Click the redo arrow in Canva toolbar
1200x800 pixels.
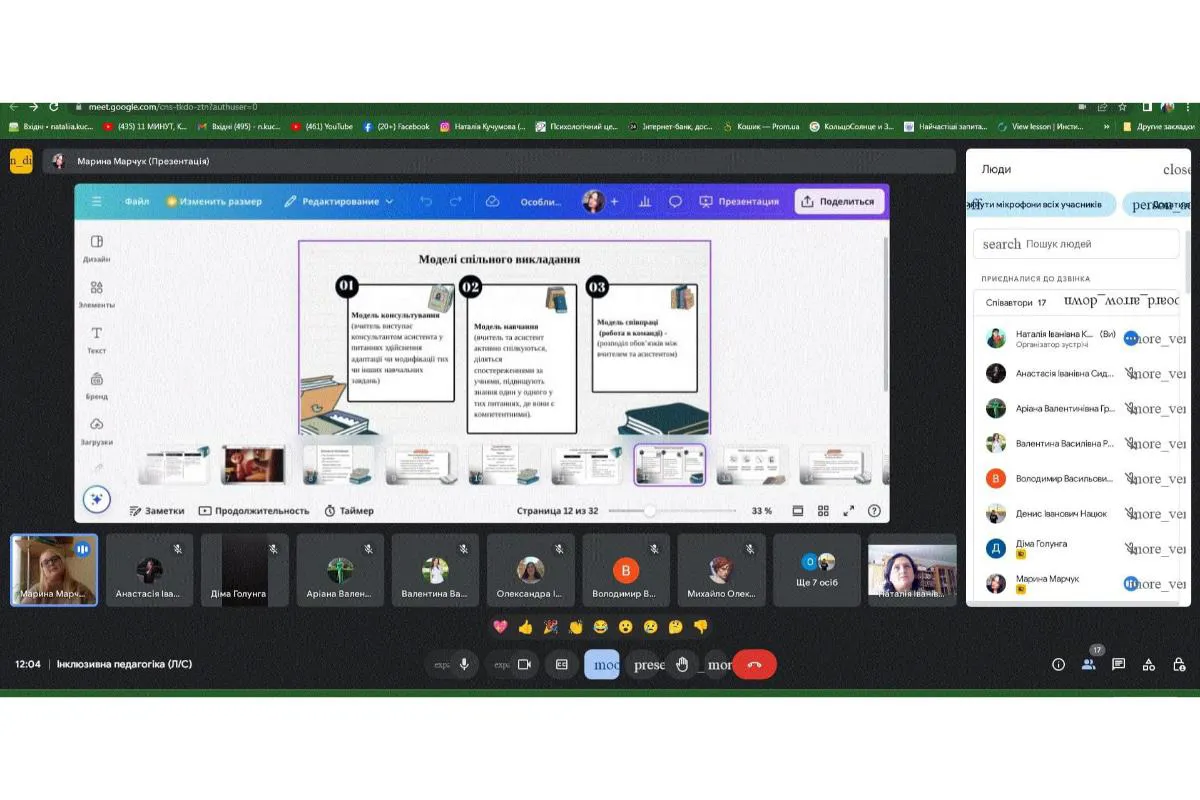455,201
